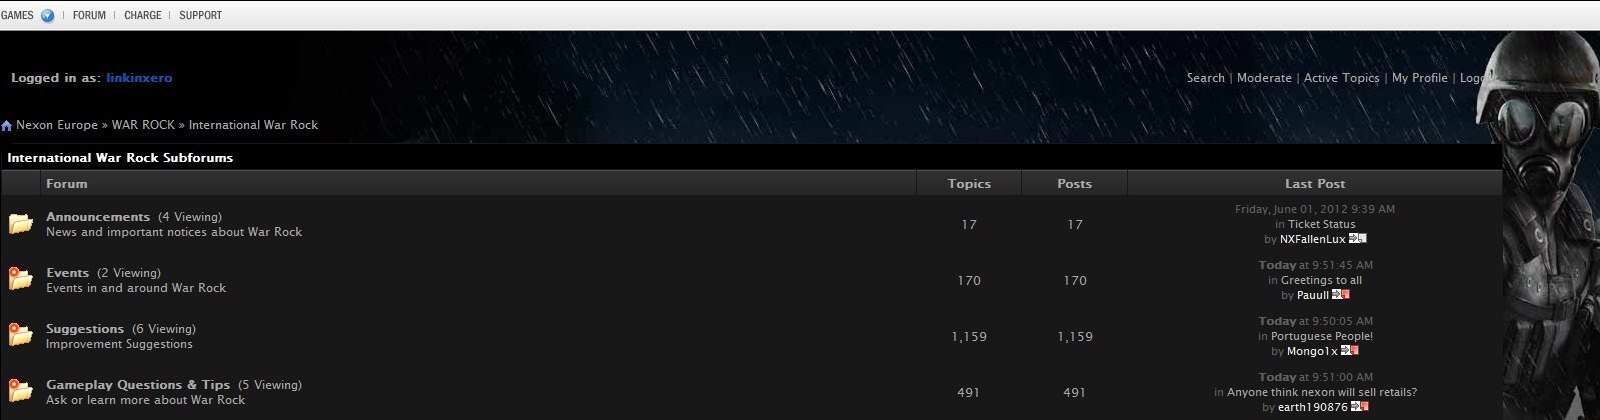Open the Suggestions forum
The width and height of the screenshot is (1600, 420).
click(85, 329)
